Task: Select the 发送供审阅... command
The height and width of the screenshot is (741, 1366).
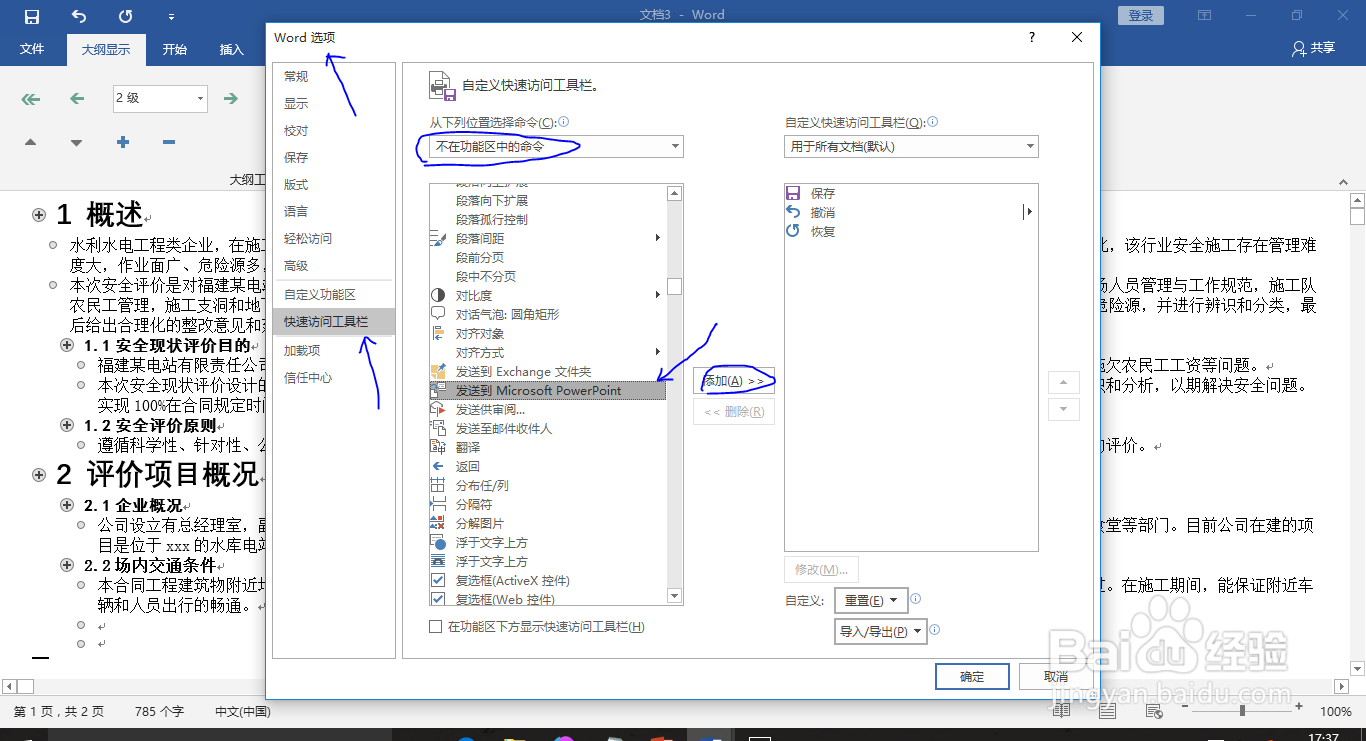Action: [x=547, y=409]
